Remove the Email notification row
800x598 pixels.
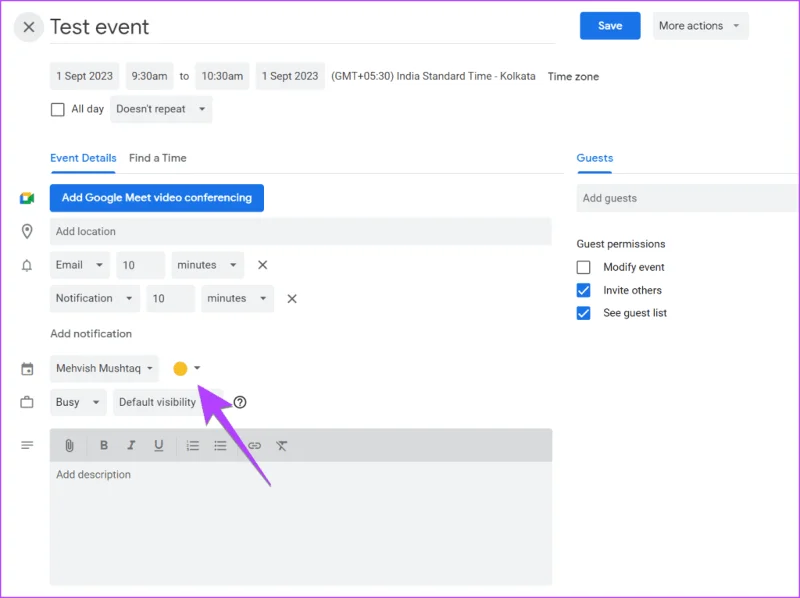[262, 265]
